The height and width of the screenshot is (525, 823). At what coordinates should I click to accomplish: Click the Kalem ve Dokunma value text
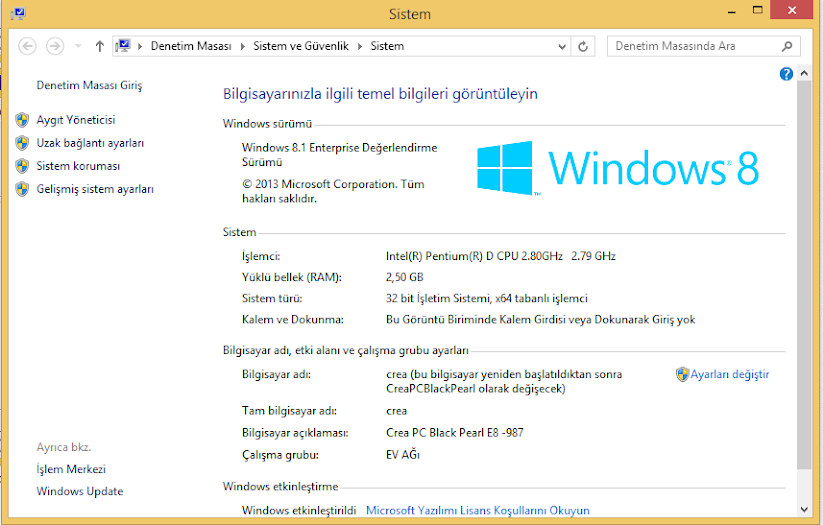[x=541, y=320]
